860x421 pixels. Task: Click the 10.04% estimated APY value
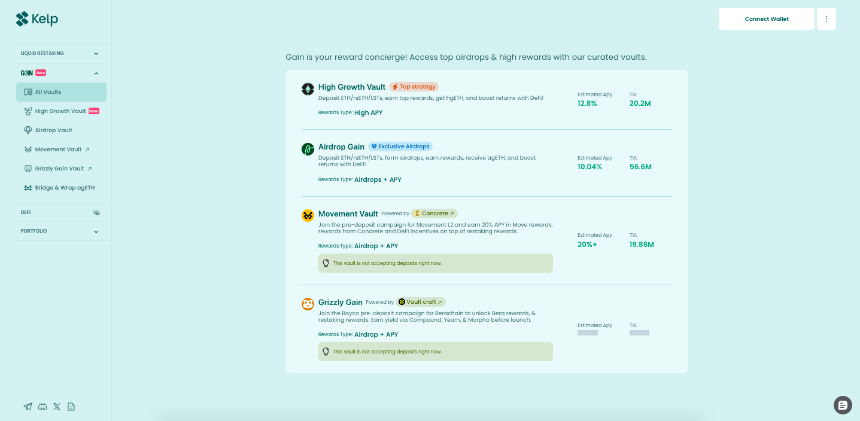[x=590, y=167]
